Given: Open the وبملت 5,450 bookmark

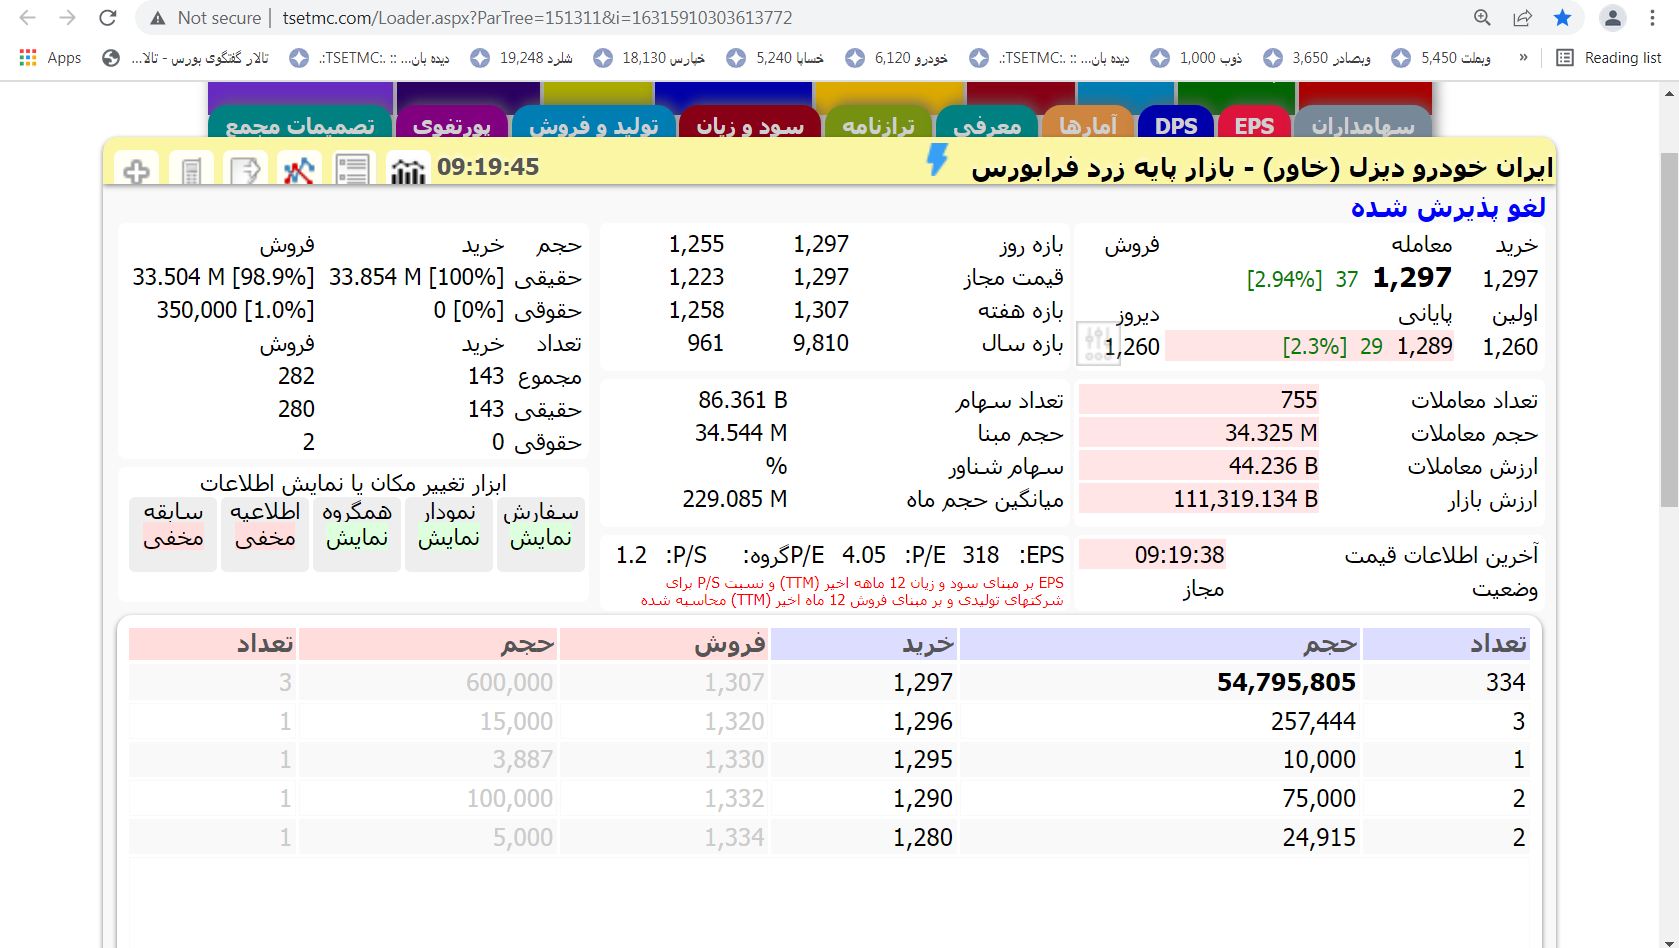Looking at the screenshot, I should (1442, 58).
